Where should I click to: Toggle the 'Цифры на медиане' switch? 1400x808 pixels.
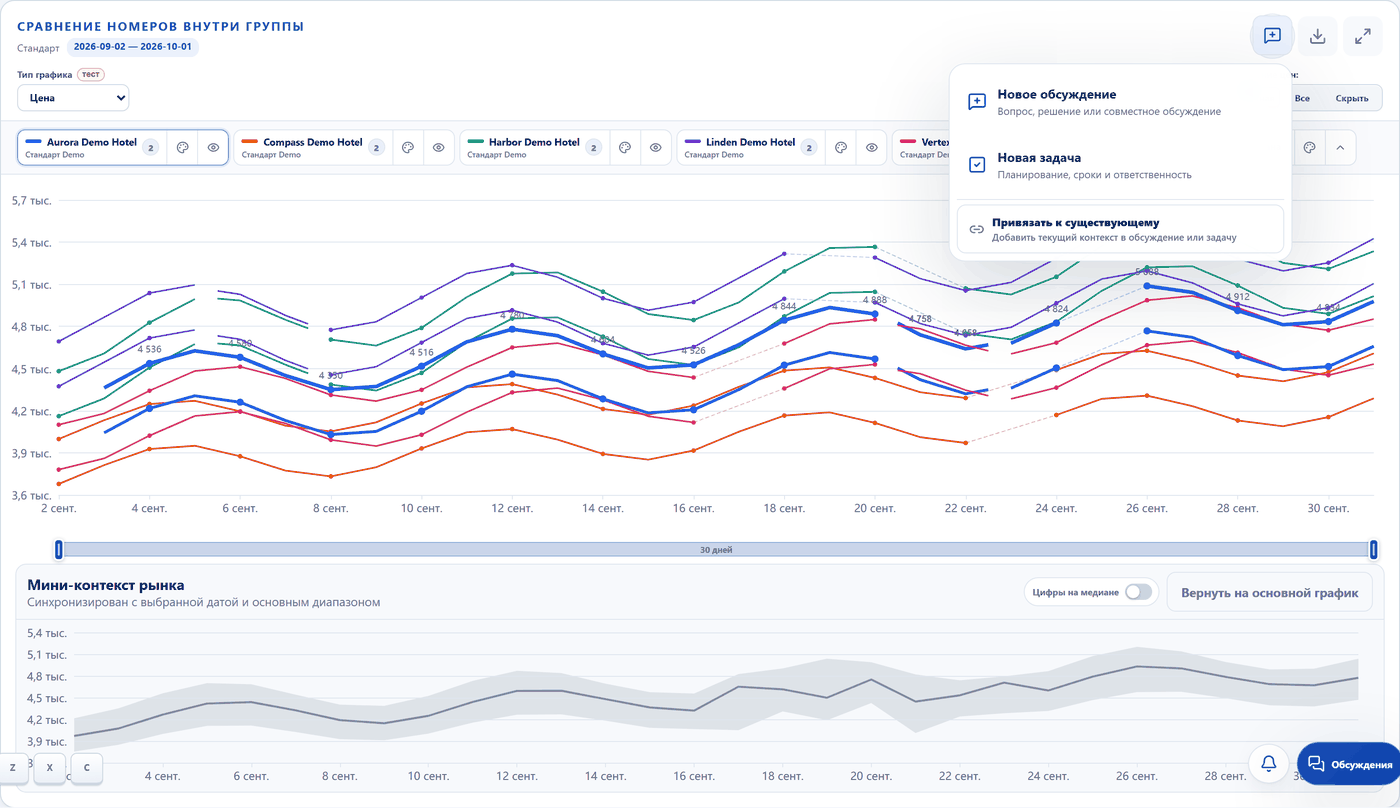coord(1138,592)
